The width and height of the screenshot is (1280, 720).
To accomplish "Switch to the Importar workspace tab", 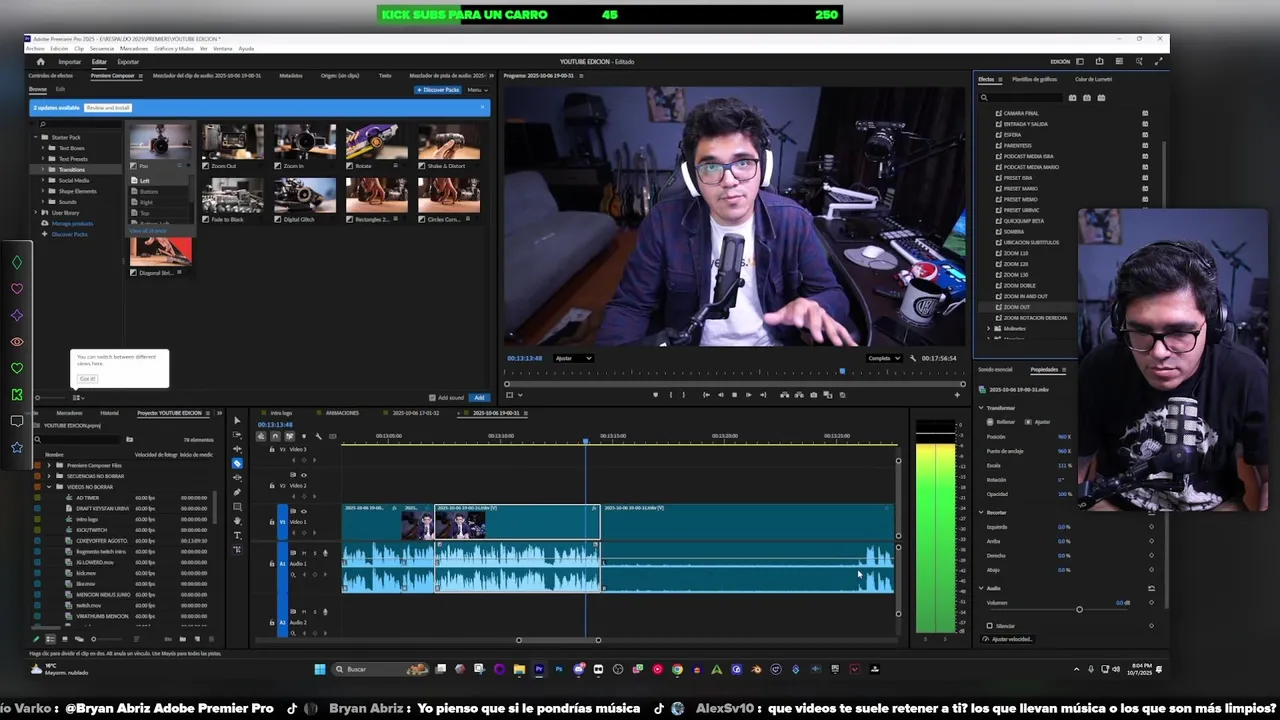I will [x=69, y=62].
